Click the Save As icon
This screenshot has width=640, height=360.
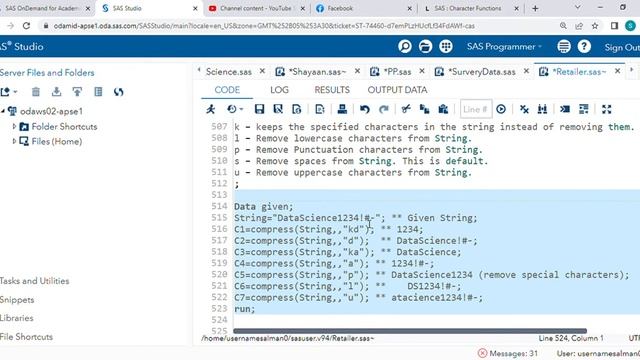(278, 109)
